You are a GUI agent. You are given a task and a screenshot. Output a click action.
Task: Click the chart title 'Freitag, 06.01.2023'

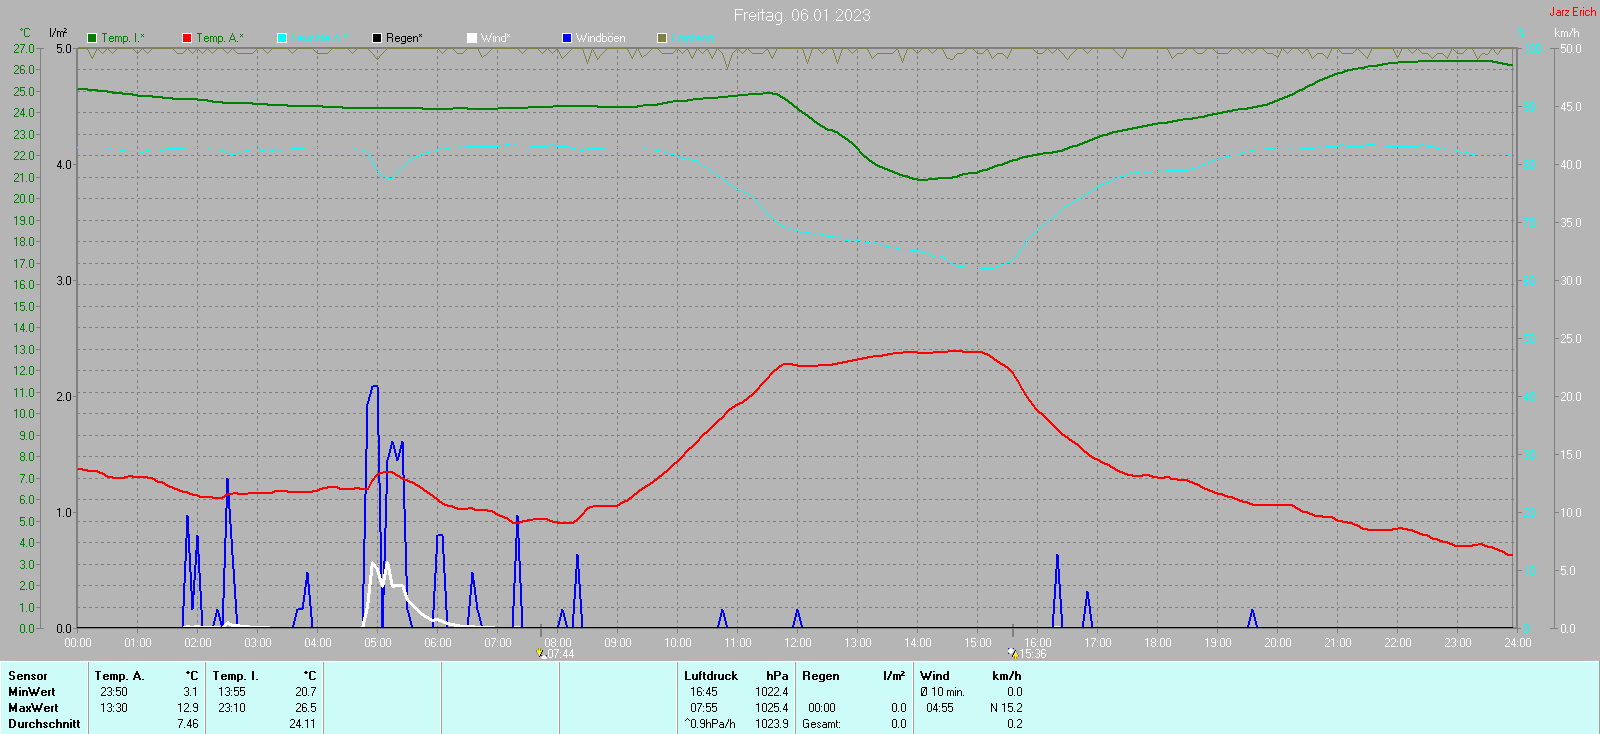coord(802,15)
